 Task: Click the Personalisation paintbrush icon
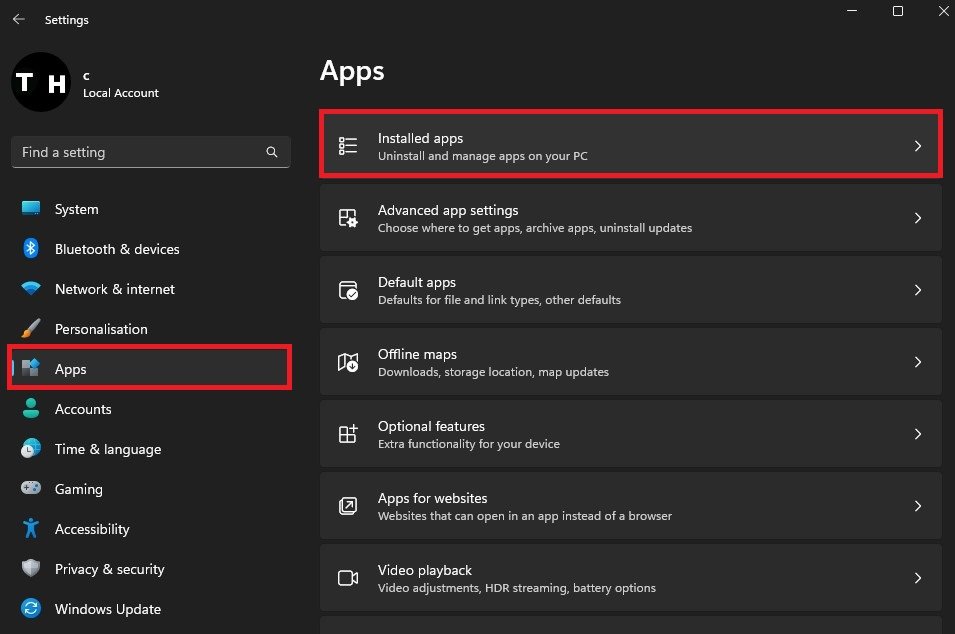pyautogui.click(x=31, y=329)
